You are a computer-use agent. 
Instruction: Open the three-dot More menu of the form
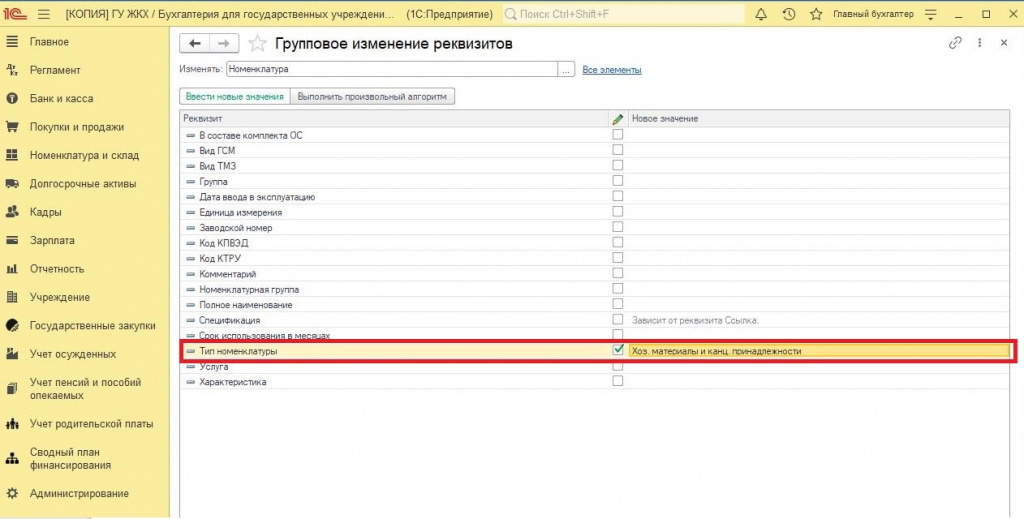tap(980, 43)
